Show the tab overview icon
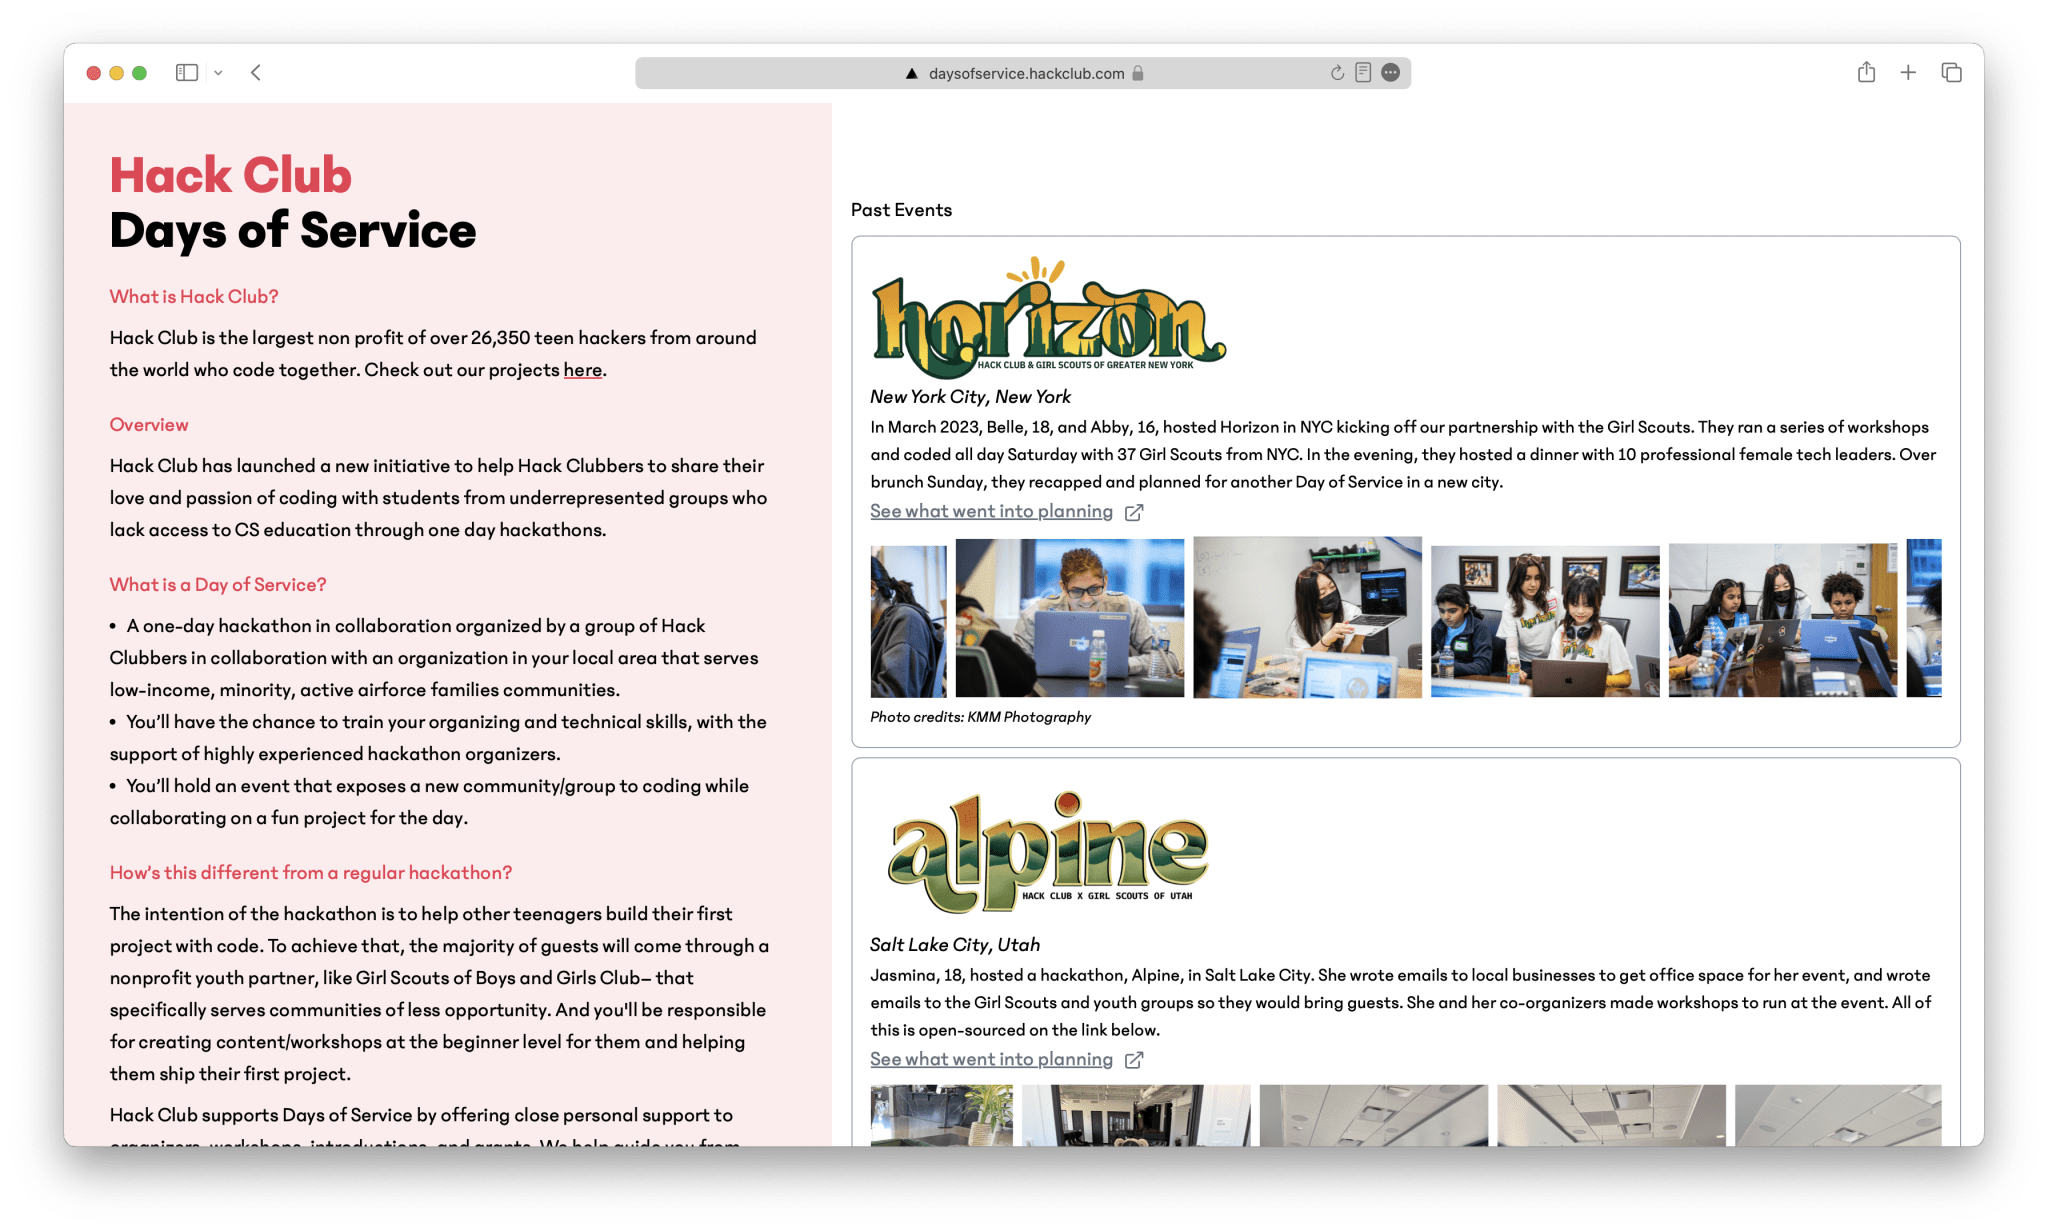Screen dimensions: 2048x1231 click(1951, 73)
